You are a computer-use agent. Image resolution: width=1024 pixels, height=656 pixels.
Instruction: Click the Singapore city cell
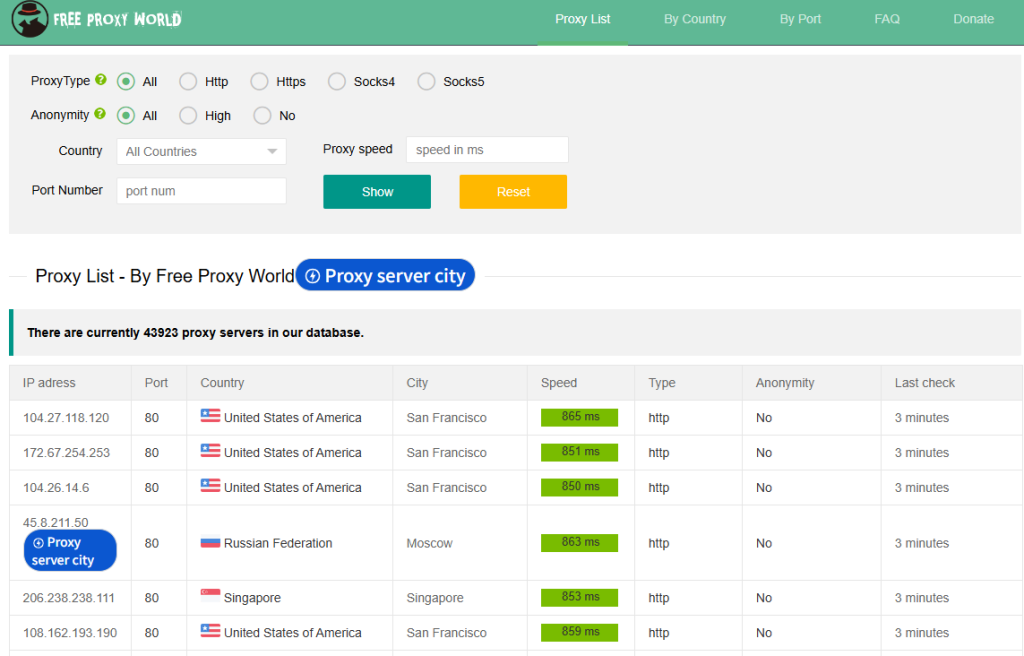click(x=435, y=598)
